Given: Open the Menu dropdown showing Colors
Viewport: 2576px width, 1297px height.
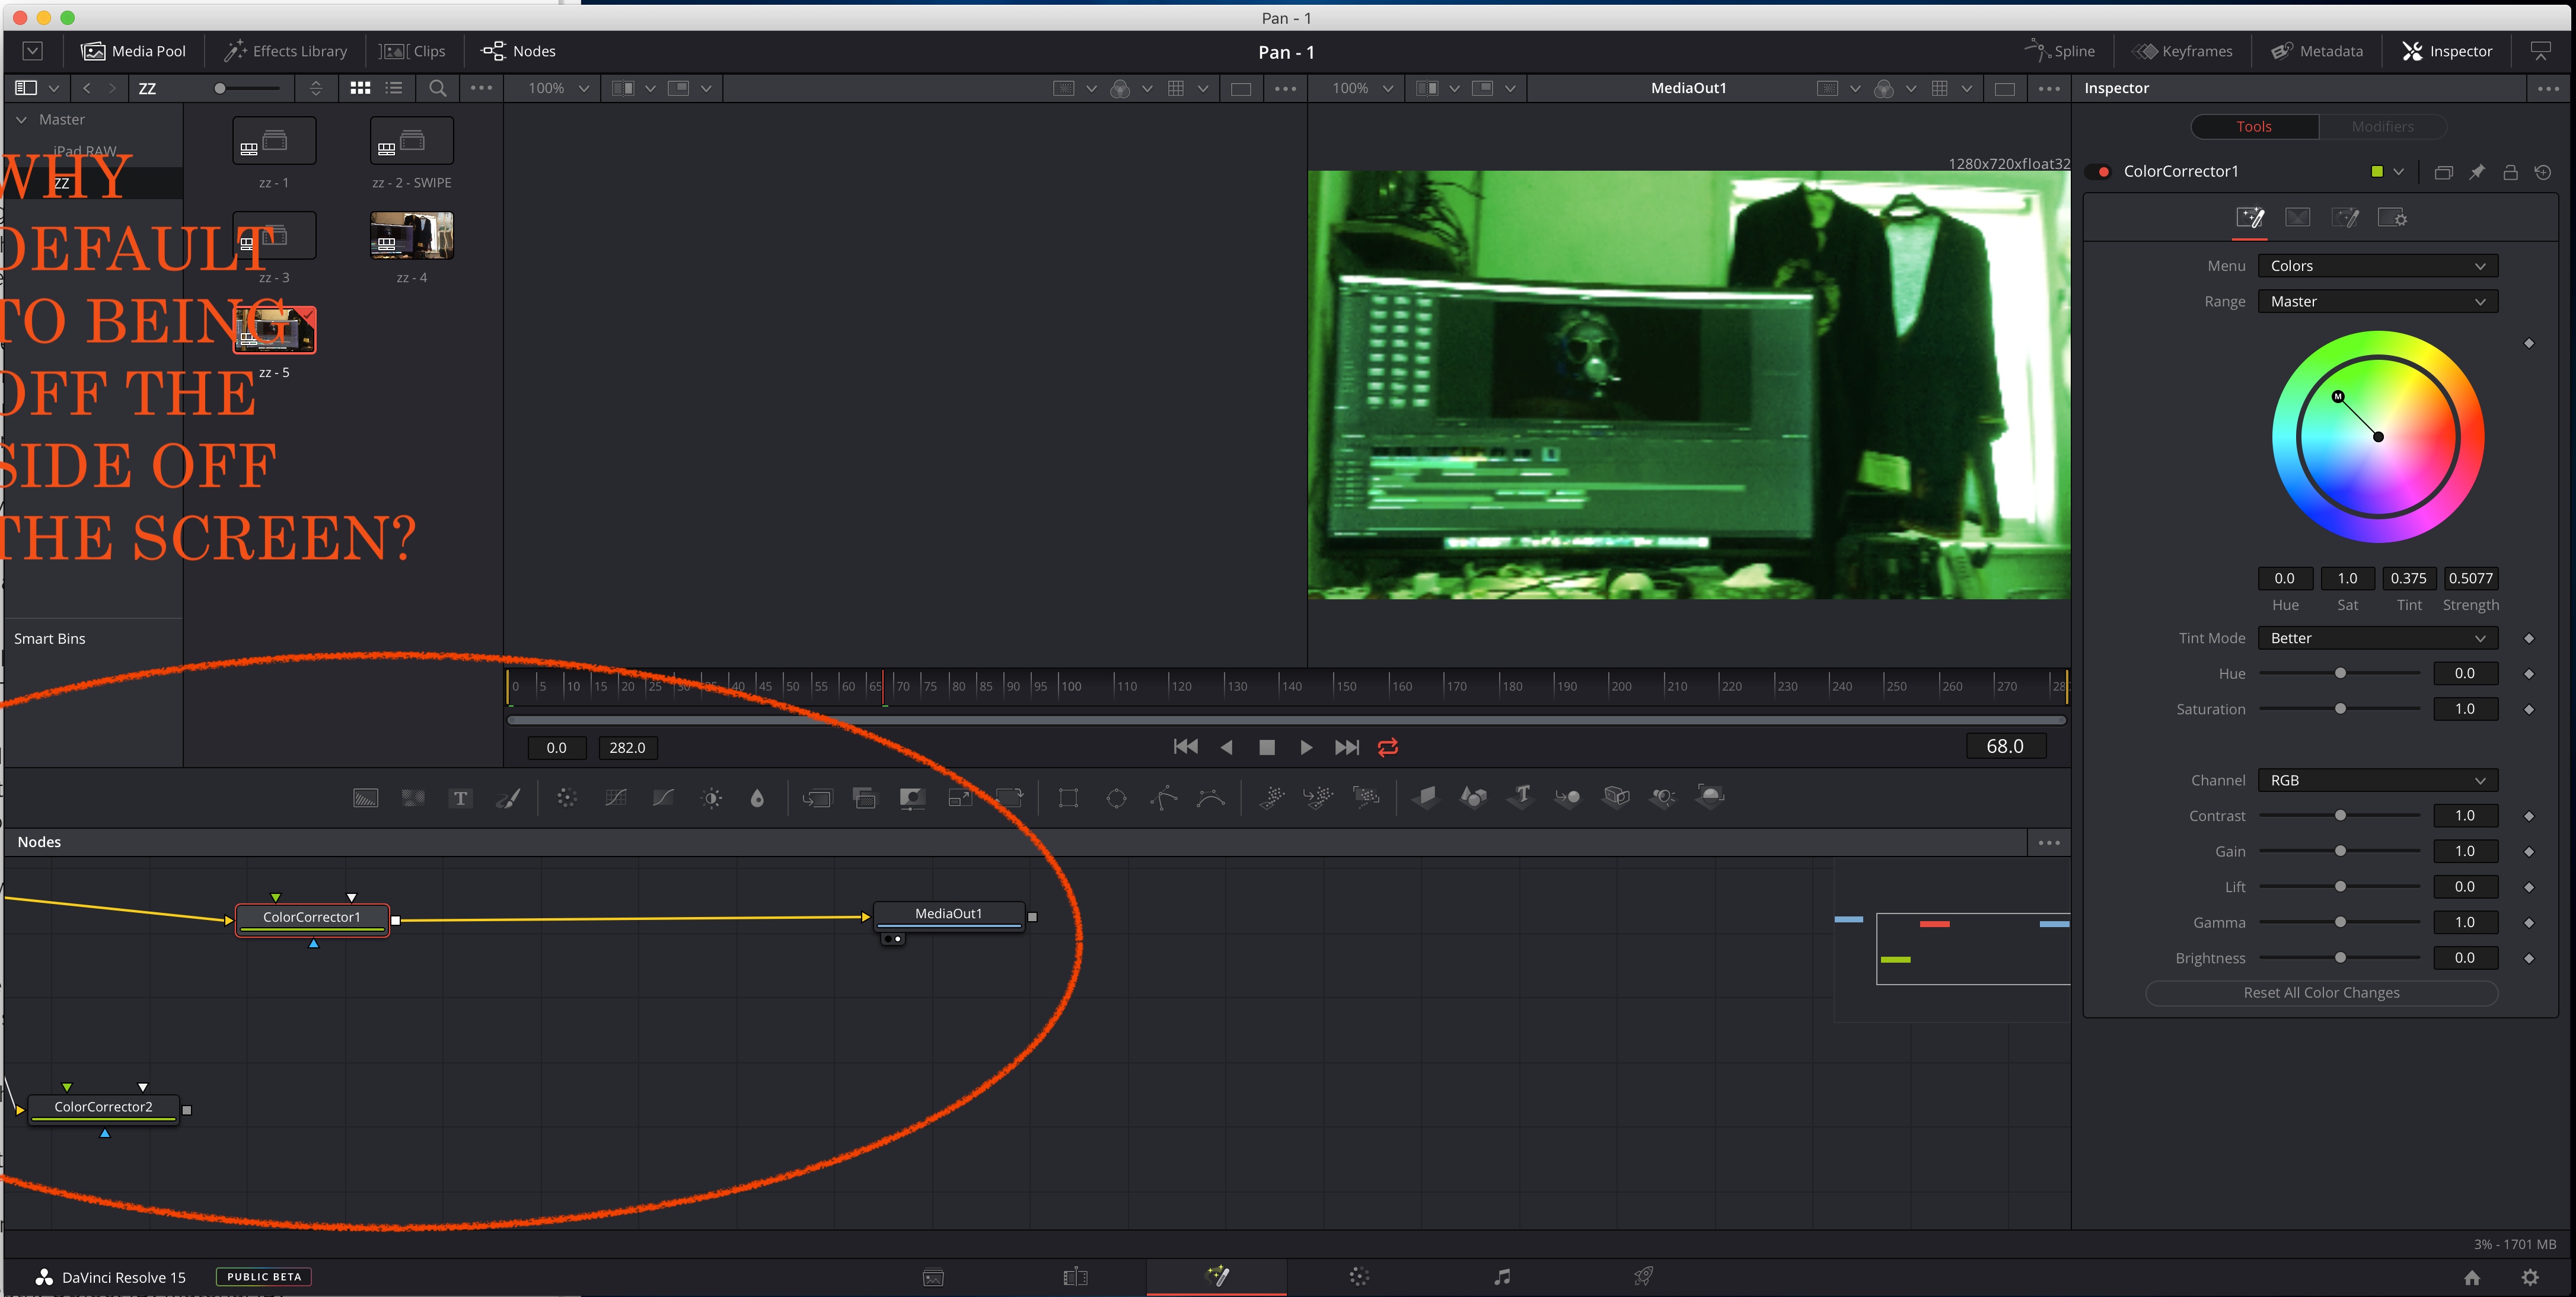Looking at the screenshot, I should coord(2378,266).
